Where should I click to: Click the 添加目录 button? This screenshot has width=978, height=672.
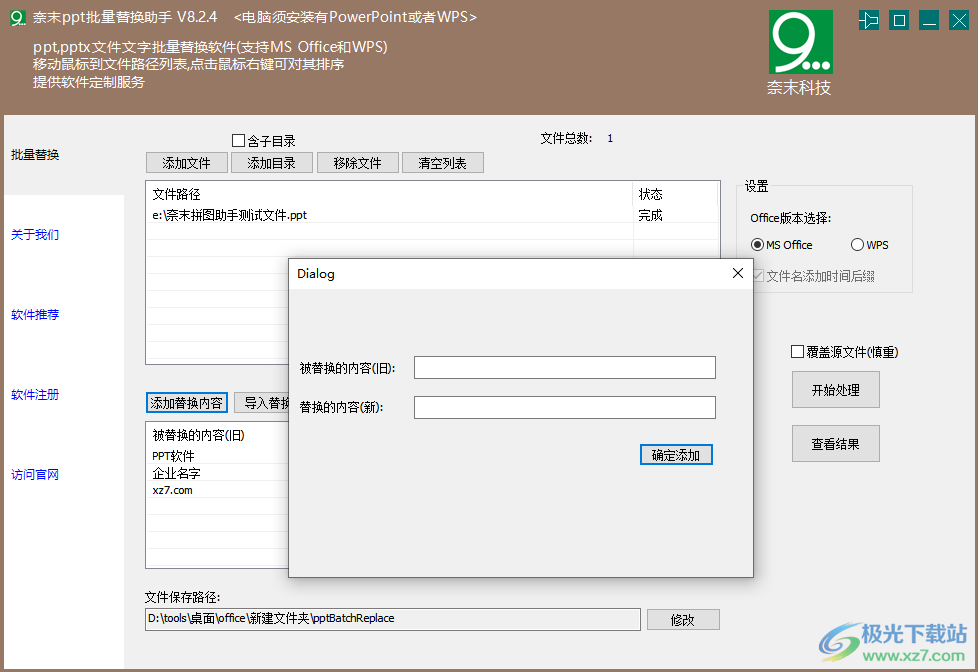[272, 162]
